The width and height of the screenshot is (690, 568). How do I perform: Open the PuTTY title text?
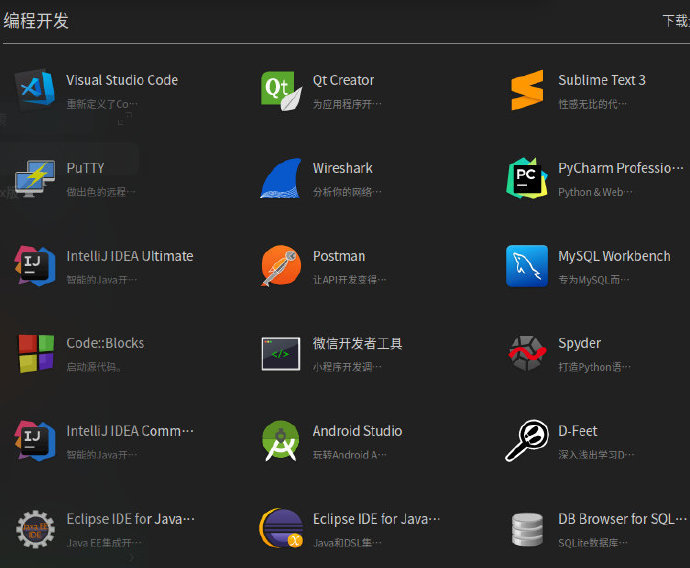(x=85, y=168)
